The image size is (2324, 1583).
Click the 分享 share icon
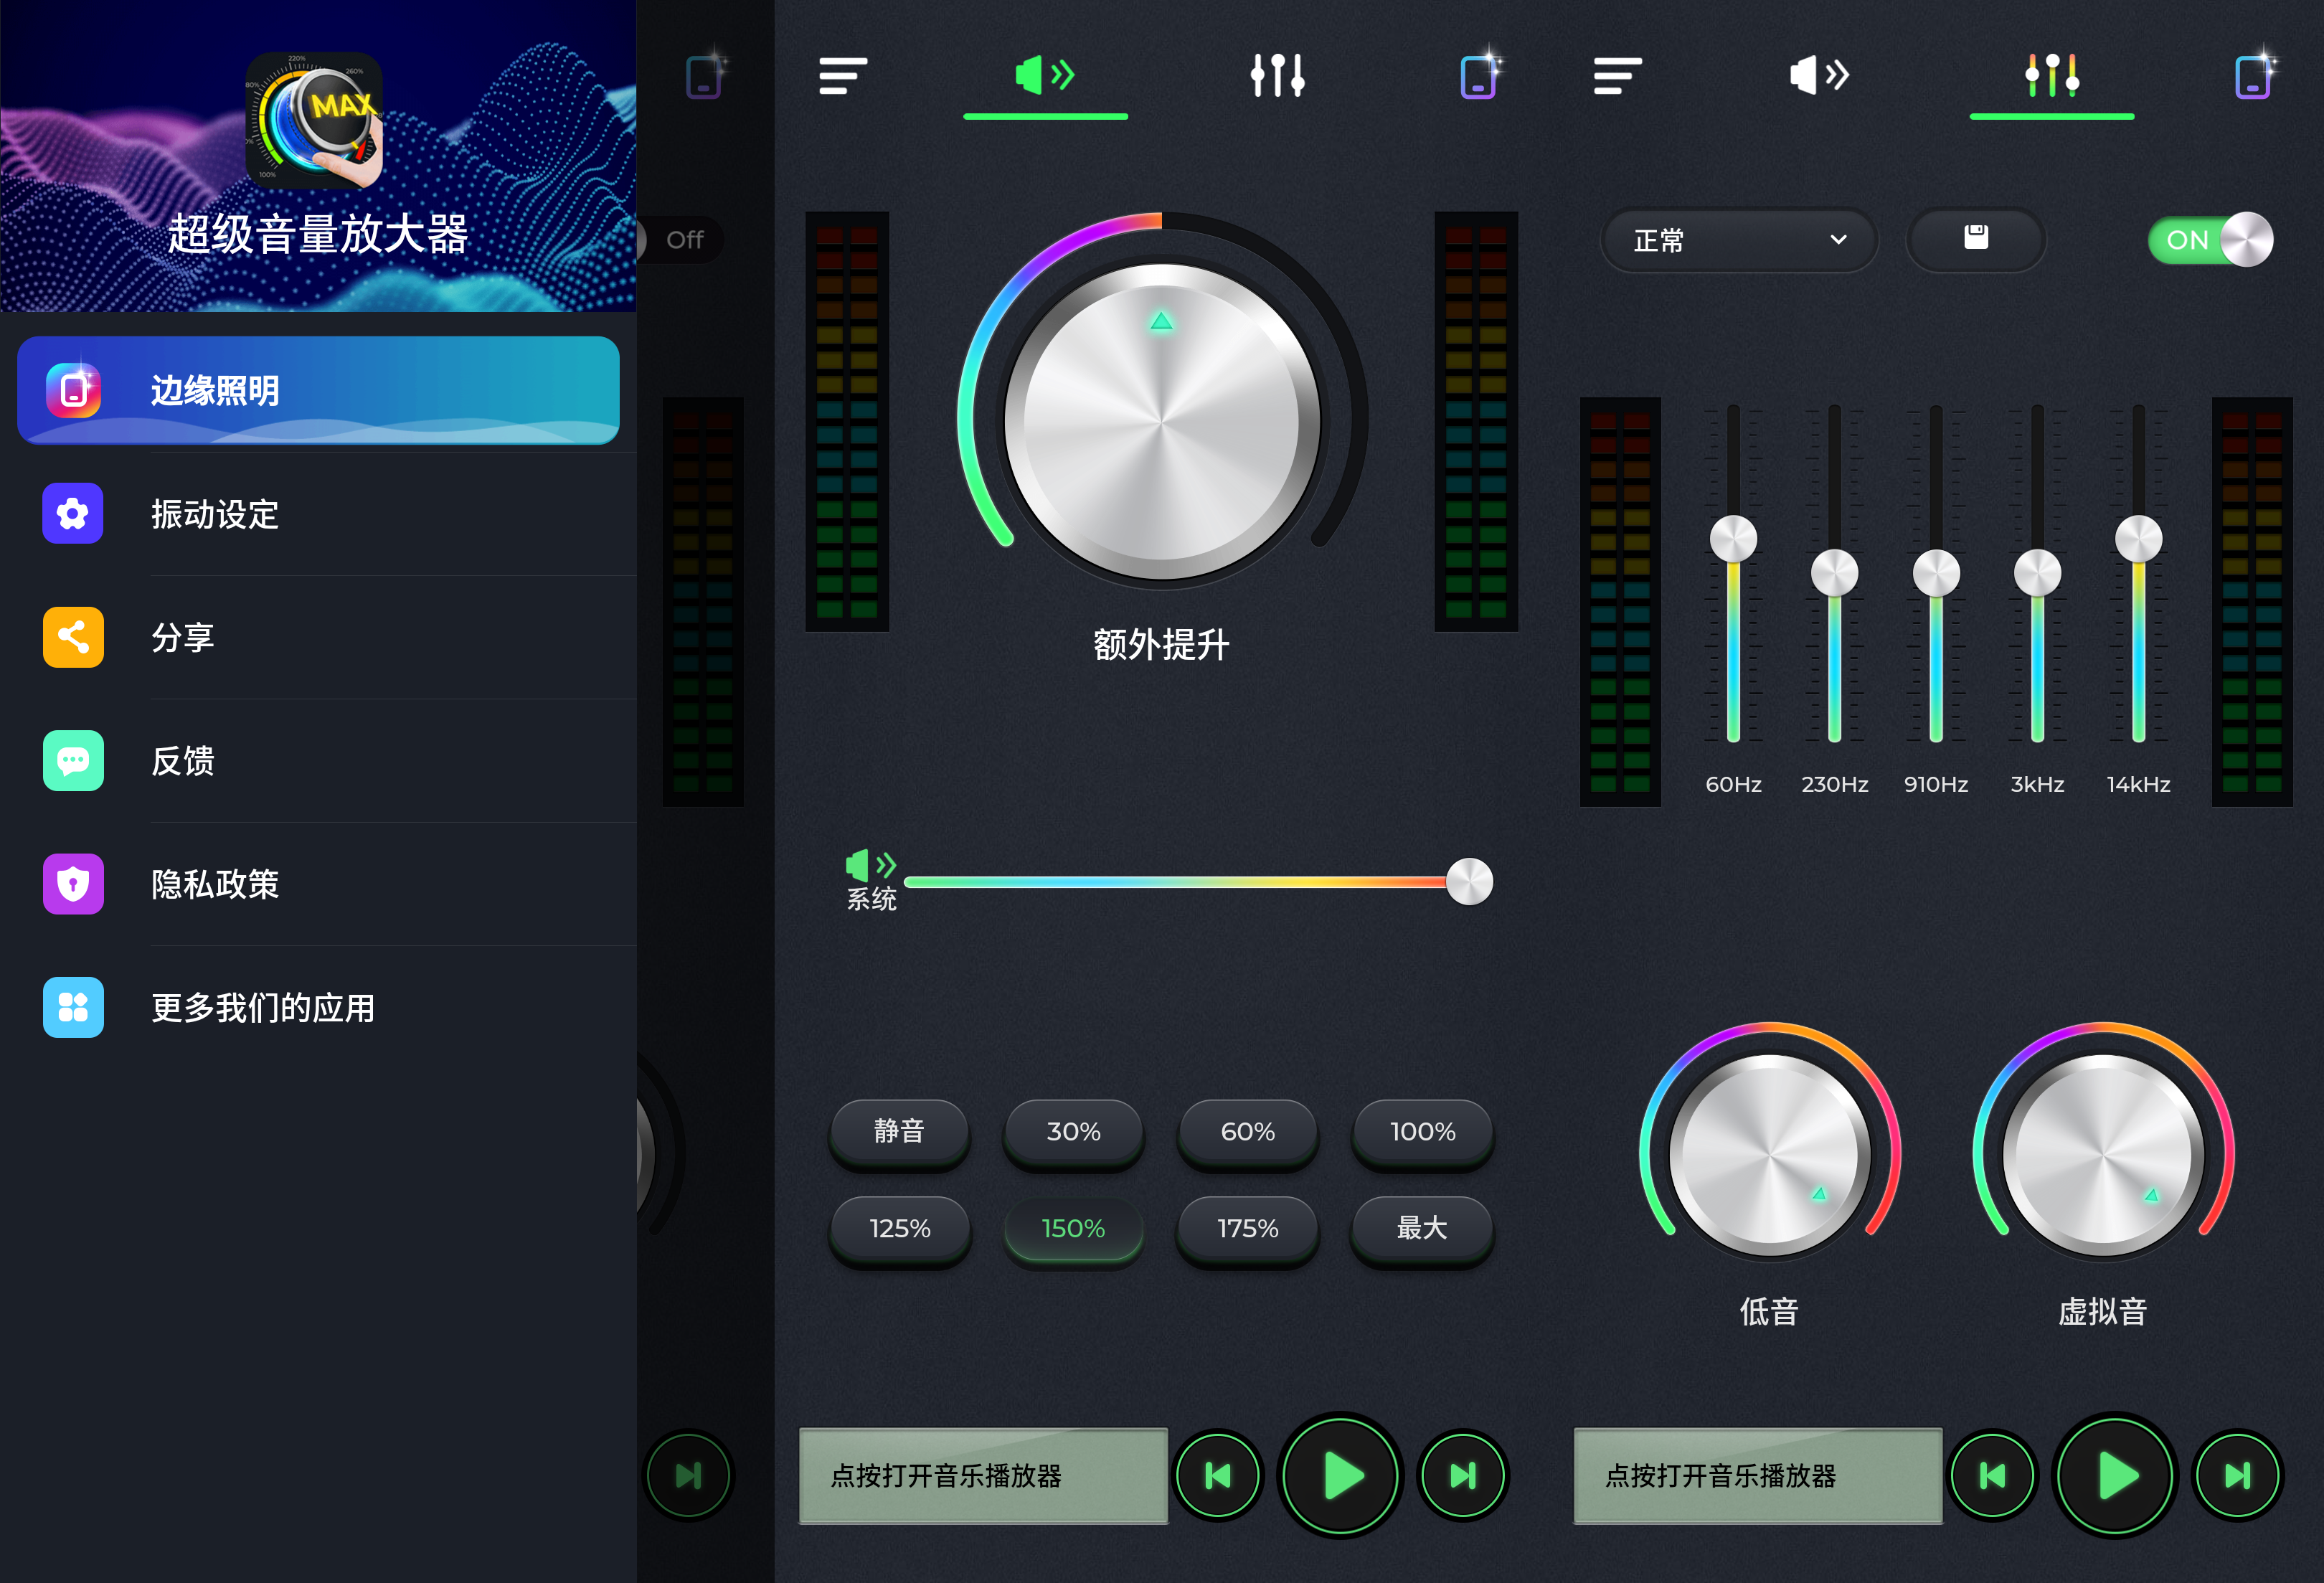[x=73, y=637]
